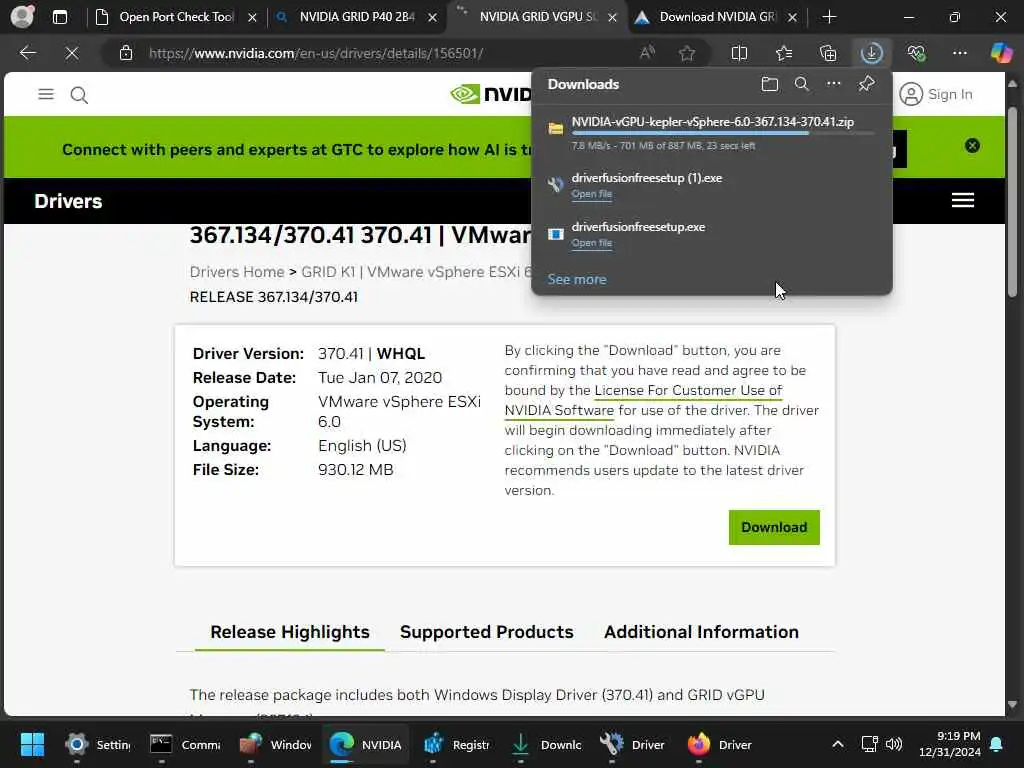Click the zip download progress bar
Viewport: 1024px width, 768px height.
click(x=722, y=133)
